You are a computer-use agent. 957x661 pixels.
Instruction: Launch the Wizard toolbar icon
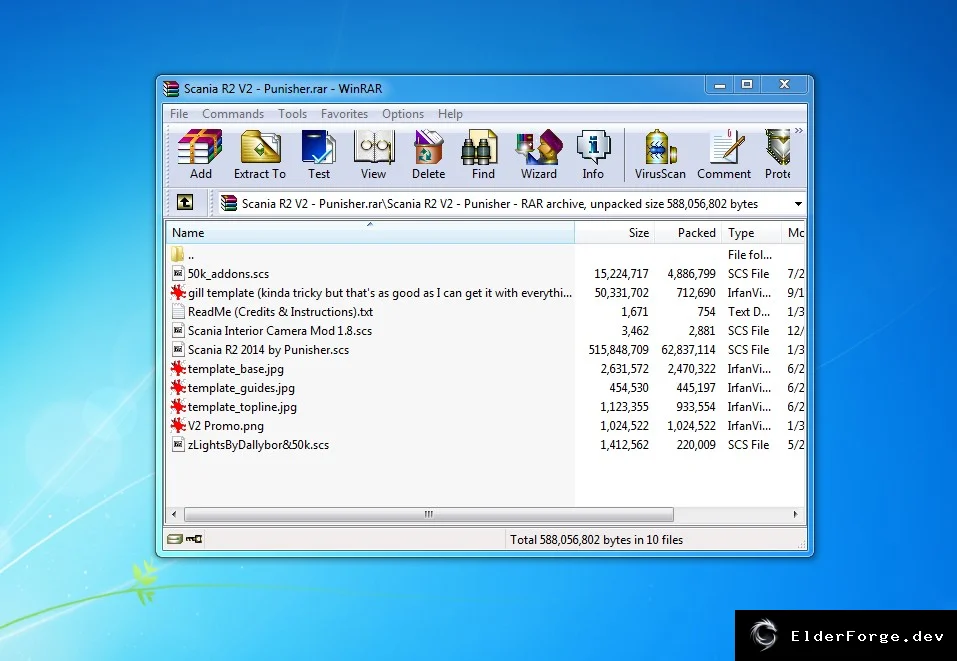538,154
